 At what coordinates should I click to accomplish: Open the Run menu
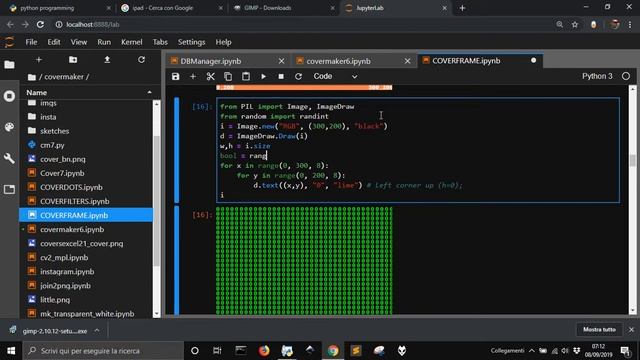[104, 42]
